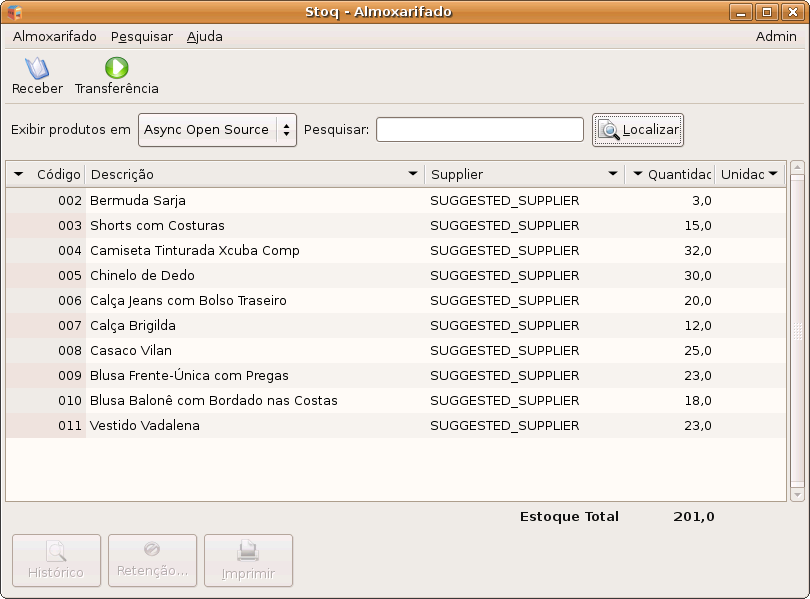Click the Transferência green arrow icon
810x599 pixels.
(x=117, y=68)
